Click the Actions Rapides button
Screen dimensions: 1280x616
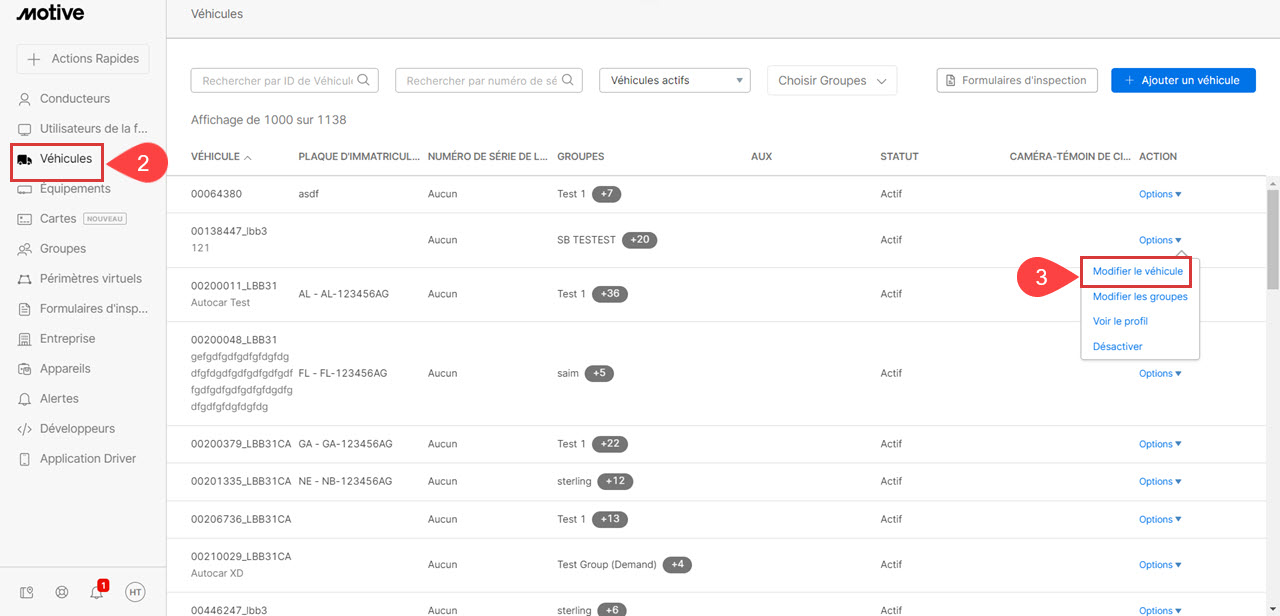coord(83,59)
